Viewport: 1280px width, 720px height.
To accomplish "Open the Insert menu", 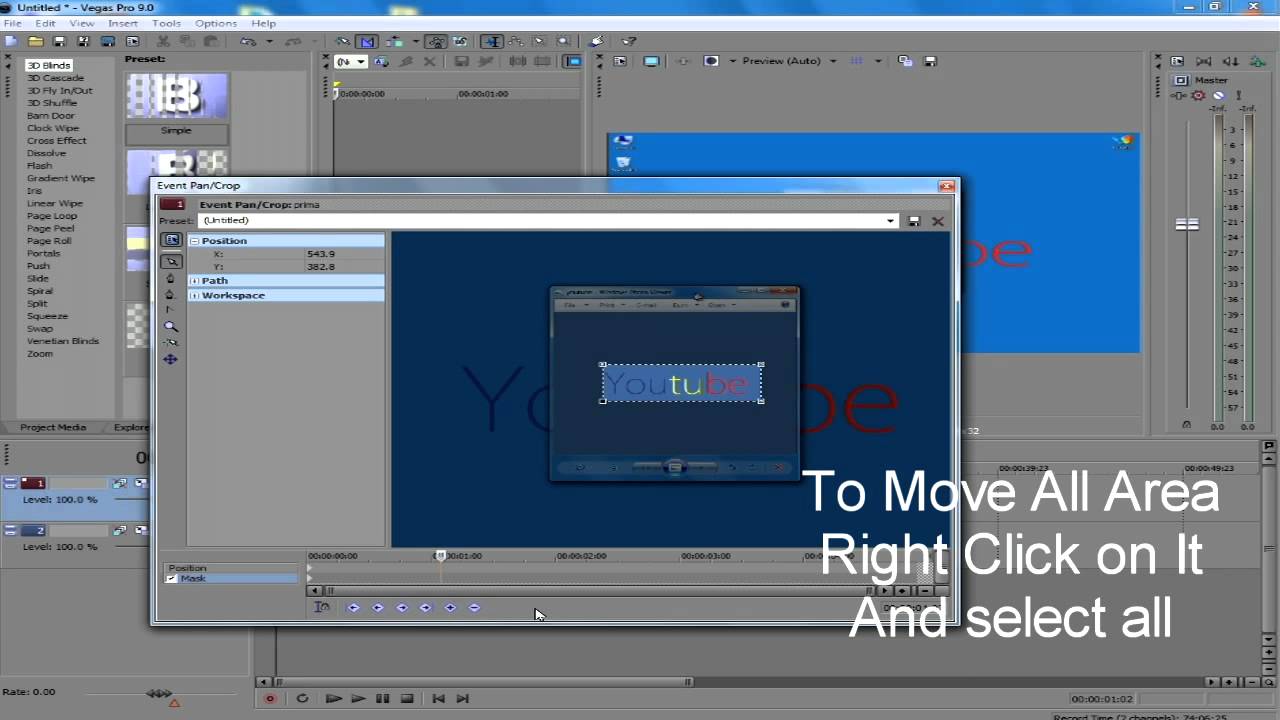I will pyautogui.click(x=122, y=23).
